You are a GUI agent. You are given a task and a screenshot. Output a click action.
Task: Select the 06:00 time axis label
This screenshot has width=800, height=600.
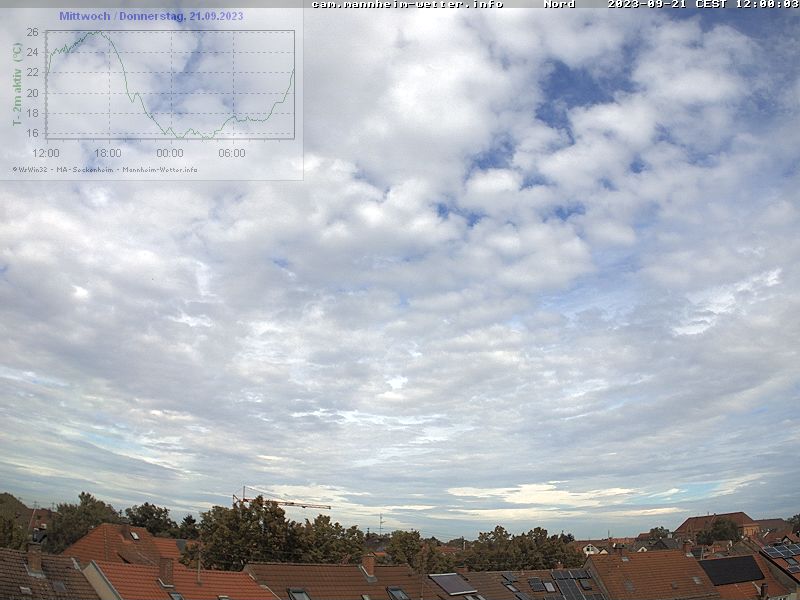click(x=232, y=153)
